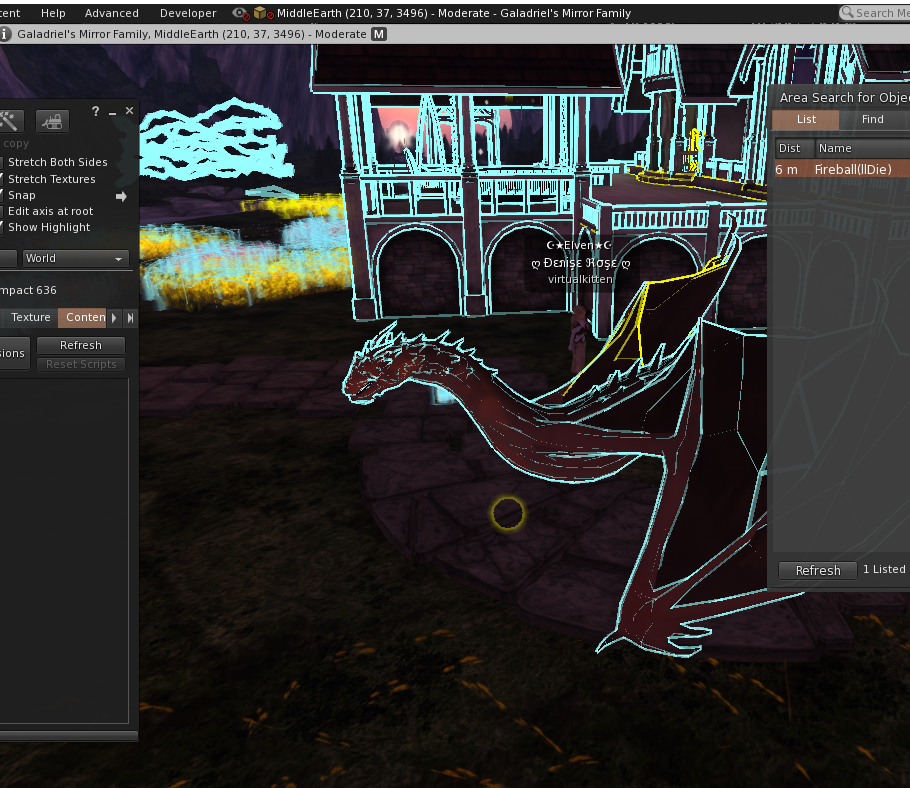Click the Moderate maturity M icon
This screenshot has width=910, height=788.
pyautogui.click(x=379, y=34)
